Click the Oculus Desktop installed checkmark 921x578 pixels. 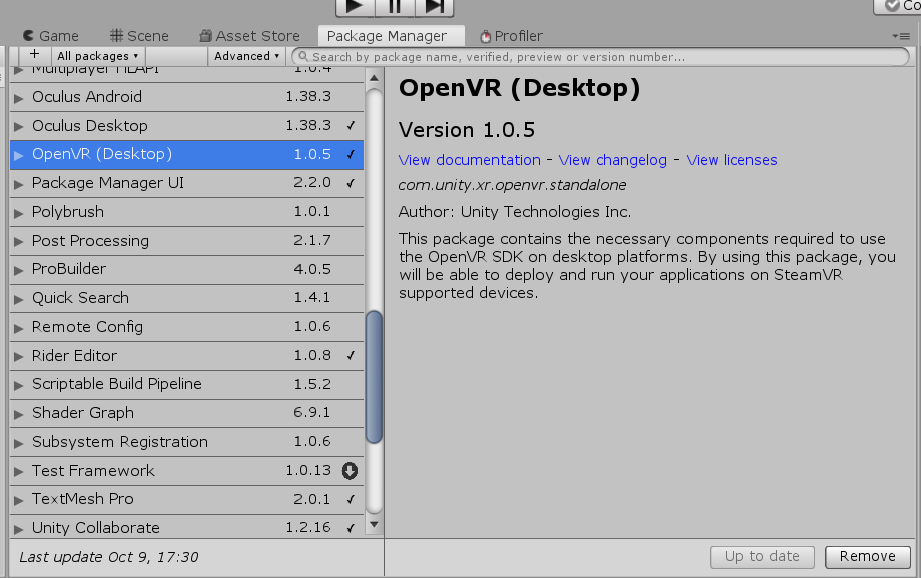pyautogui.click(x=351, y=125)
